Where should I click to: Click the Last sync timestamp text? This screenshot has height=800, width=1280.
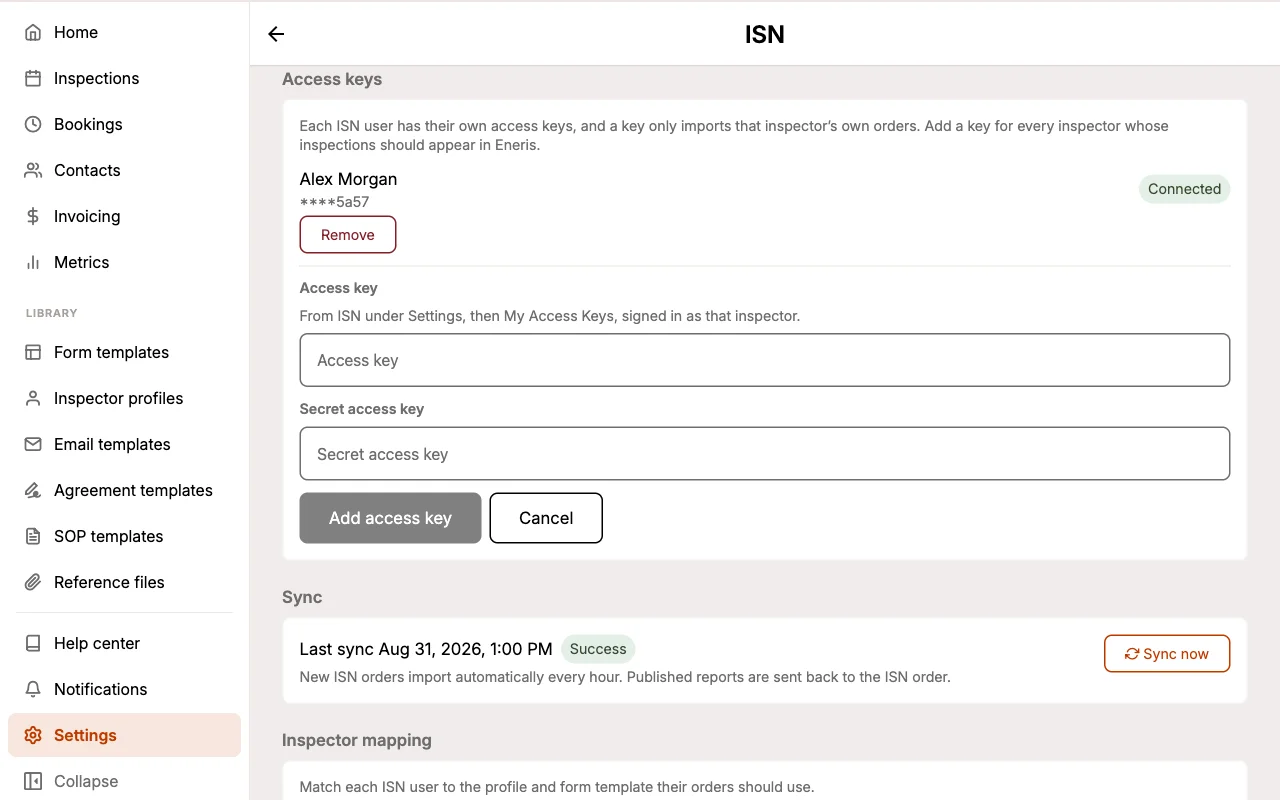(426, 649)
